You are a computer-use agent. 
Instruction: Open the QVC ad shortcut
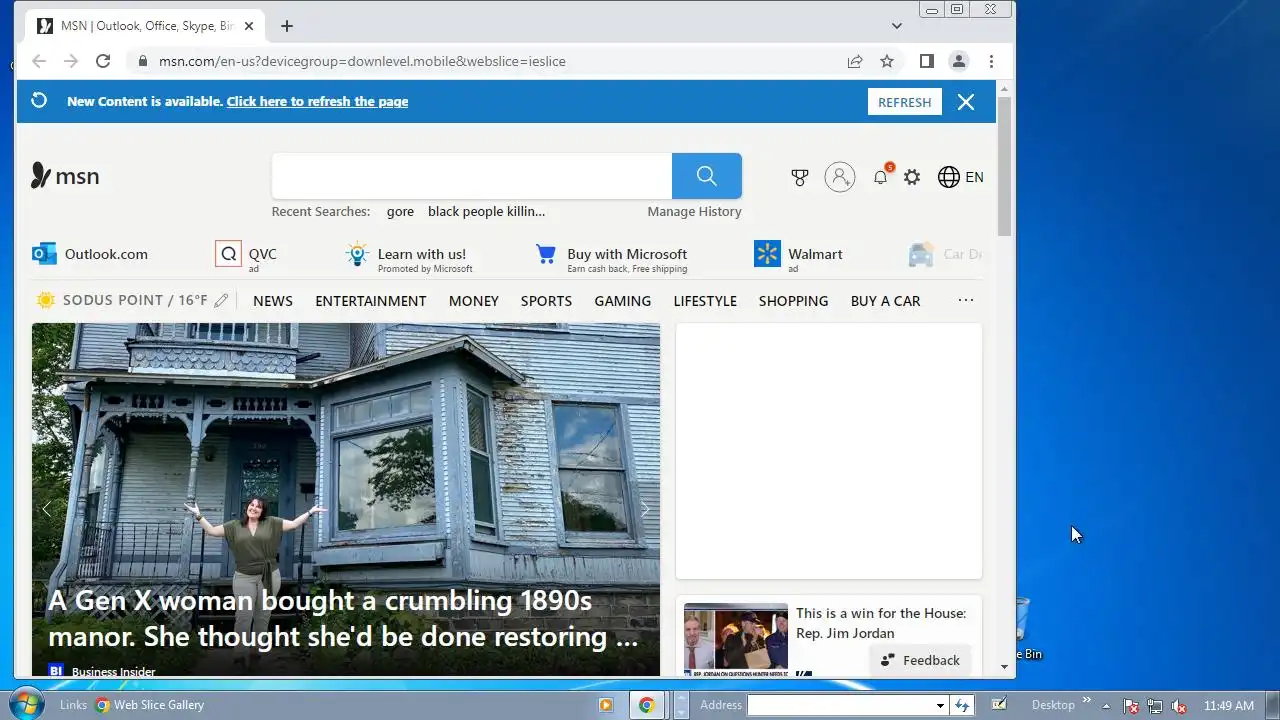[x=246, y=254]
